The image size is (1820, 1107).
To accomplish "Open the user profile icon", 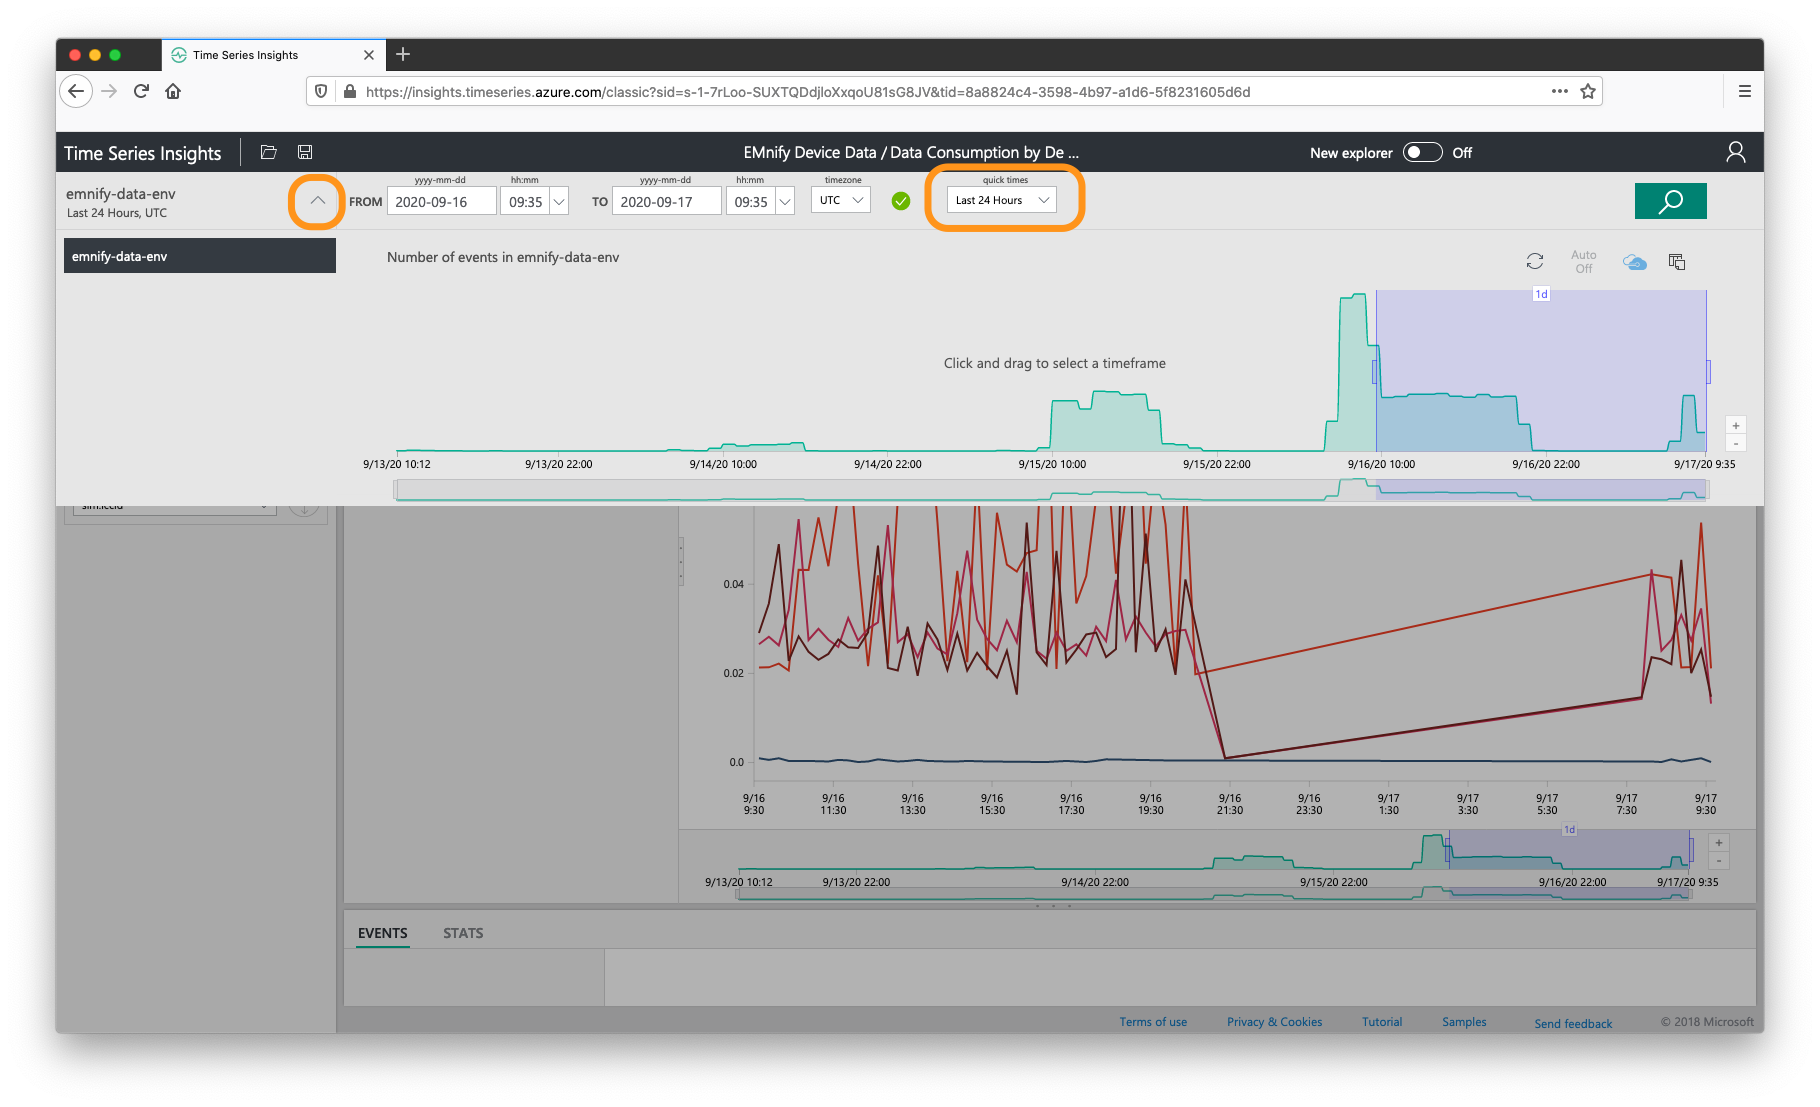I will coord(1735,152).
